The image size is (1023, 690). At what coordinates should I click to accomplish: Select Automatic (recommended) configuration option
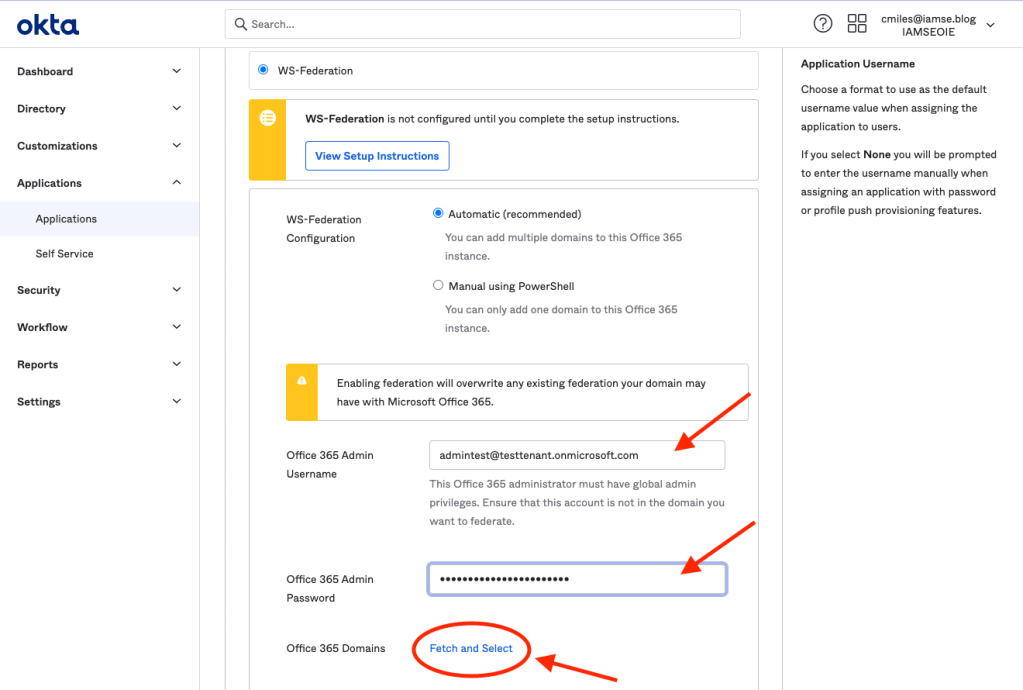pos(438,213)
